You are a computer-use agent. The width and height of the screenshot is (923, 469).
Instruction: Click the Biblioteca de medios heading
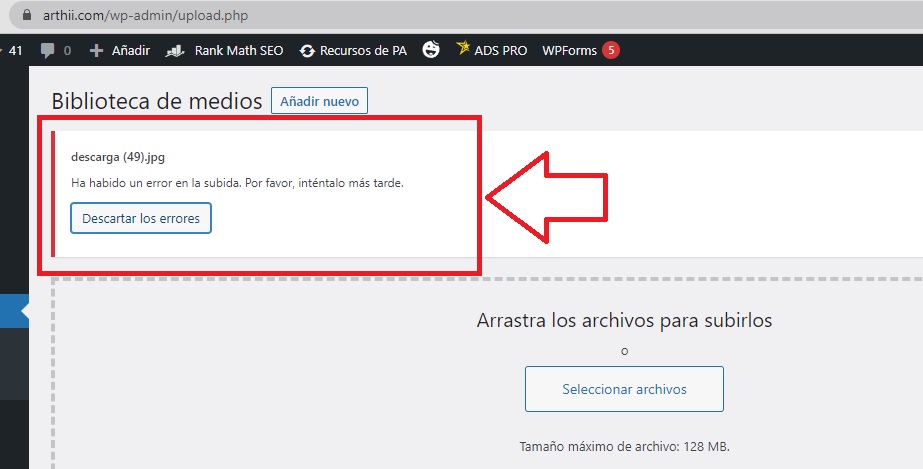click(157, 101)
